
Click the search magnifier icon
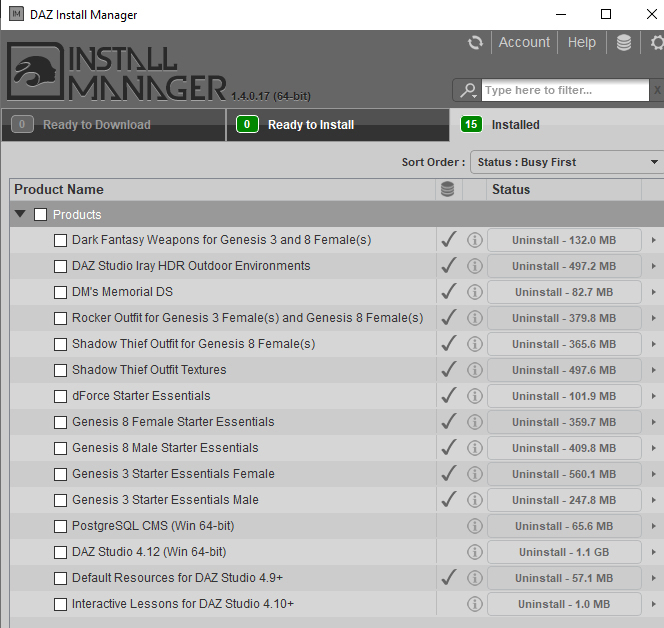[468, 90]
